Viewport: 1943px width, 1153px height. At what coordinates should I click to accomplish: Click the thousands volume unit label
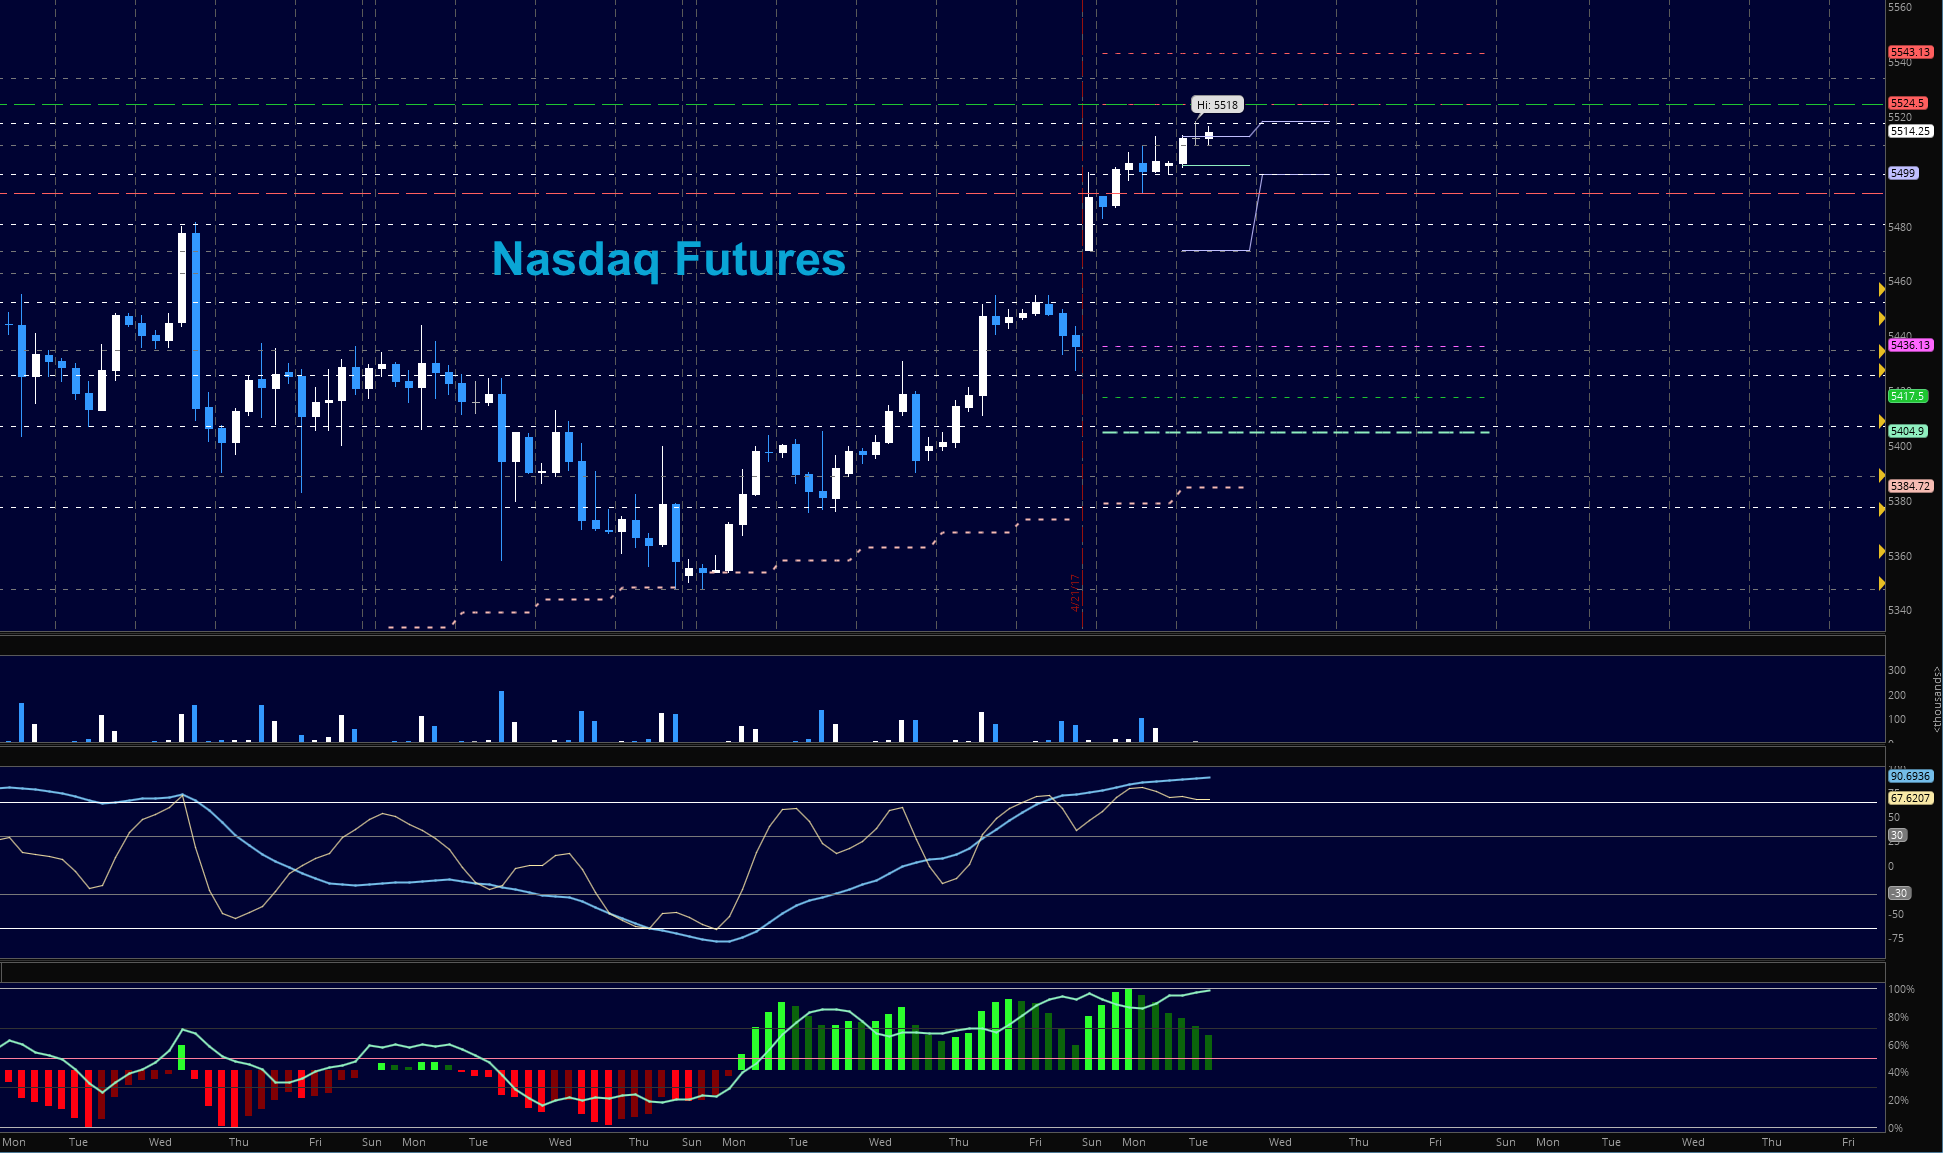1937,700
